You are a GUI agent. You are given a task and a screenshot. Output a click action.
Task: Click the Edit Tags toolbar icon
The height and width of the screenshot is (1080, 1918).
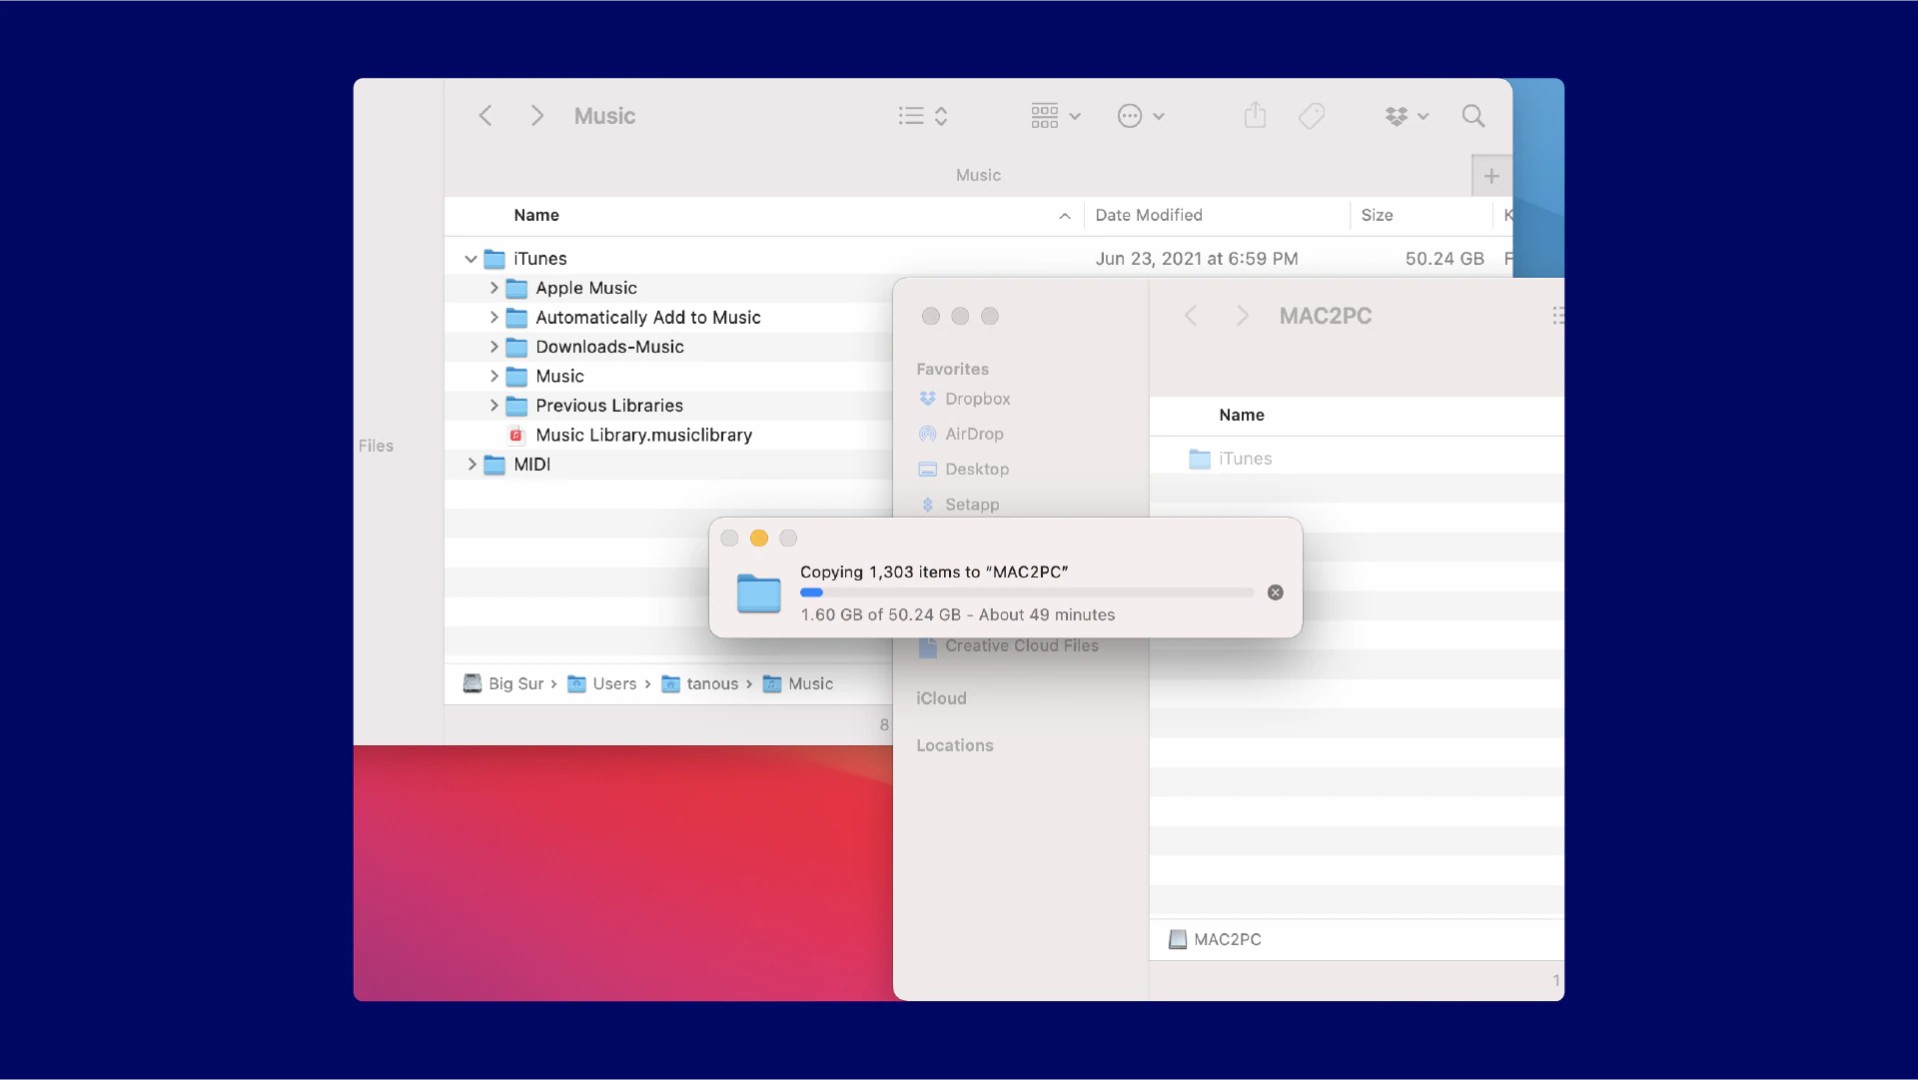click(x=1311, y=116)
